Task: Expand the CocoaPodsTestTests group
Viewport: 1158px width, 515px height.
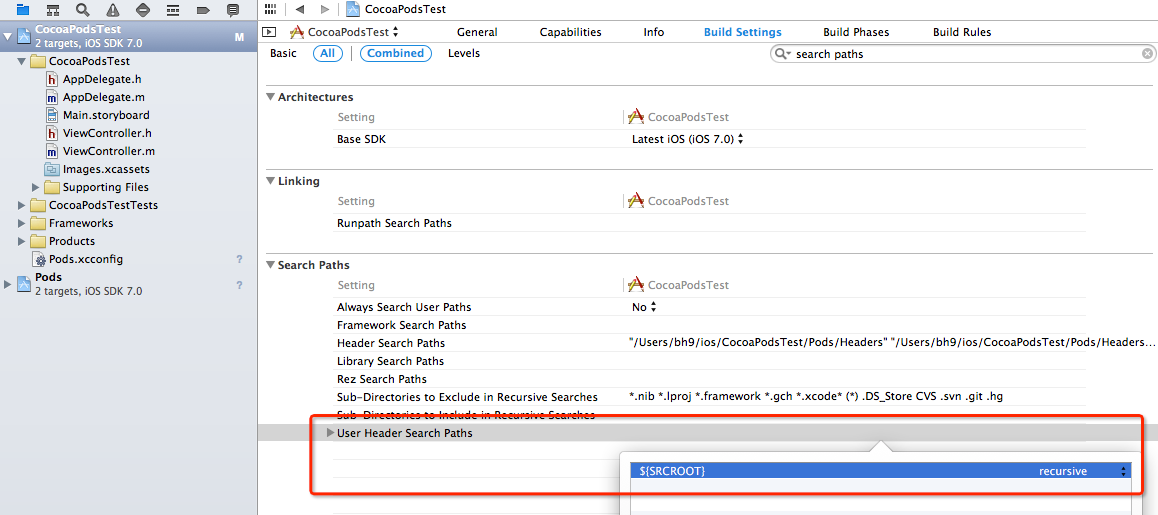Action: pos(21,205)
